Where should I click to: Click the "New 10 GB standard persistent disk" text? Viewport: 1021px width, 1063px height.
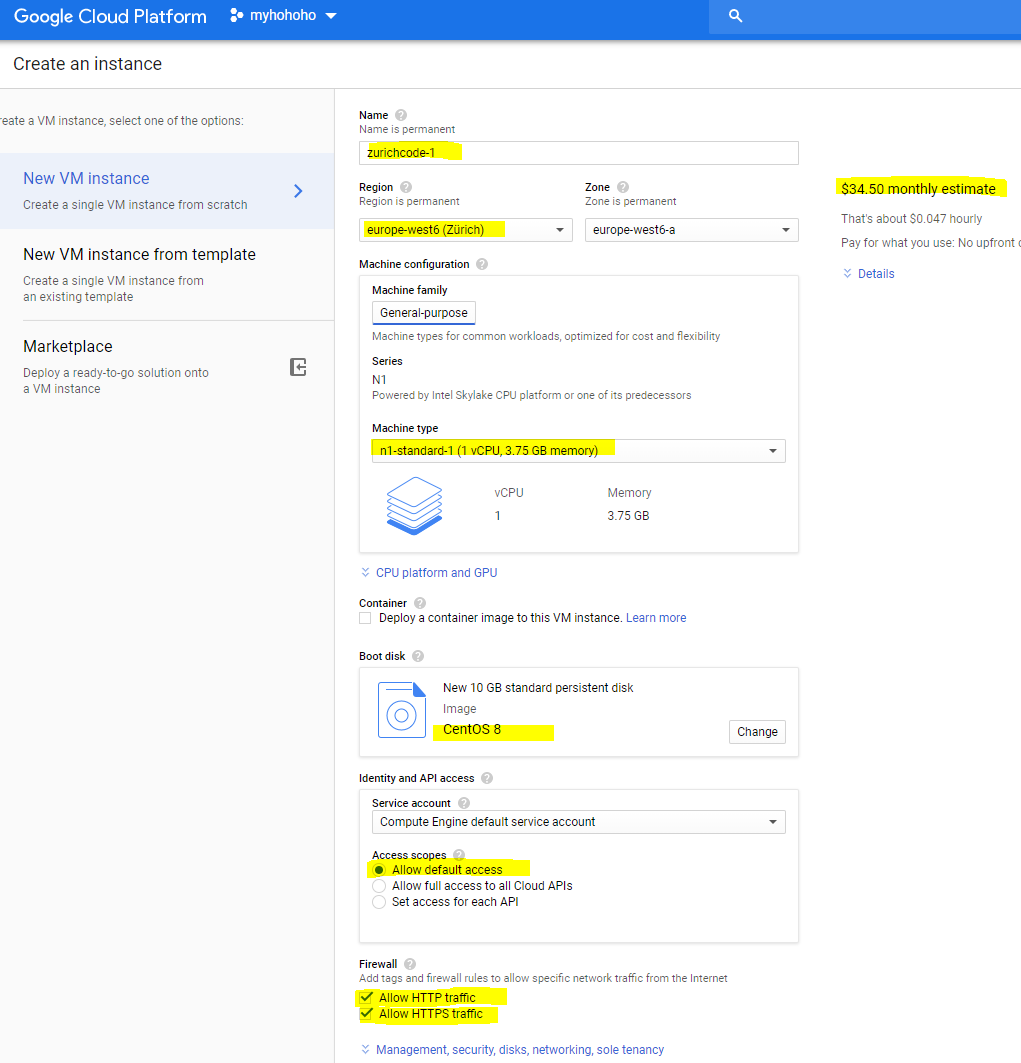538,687
